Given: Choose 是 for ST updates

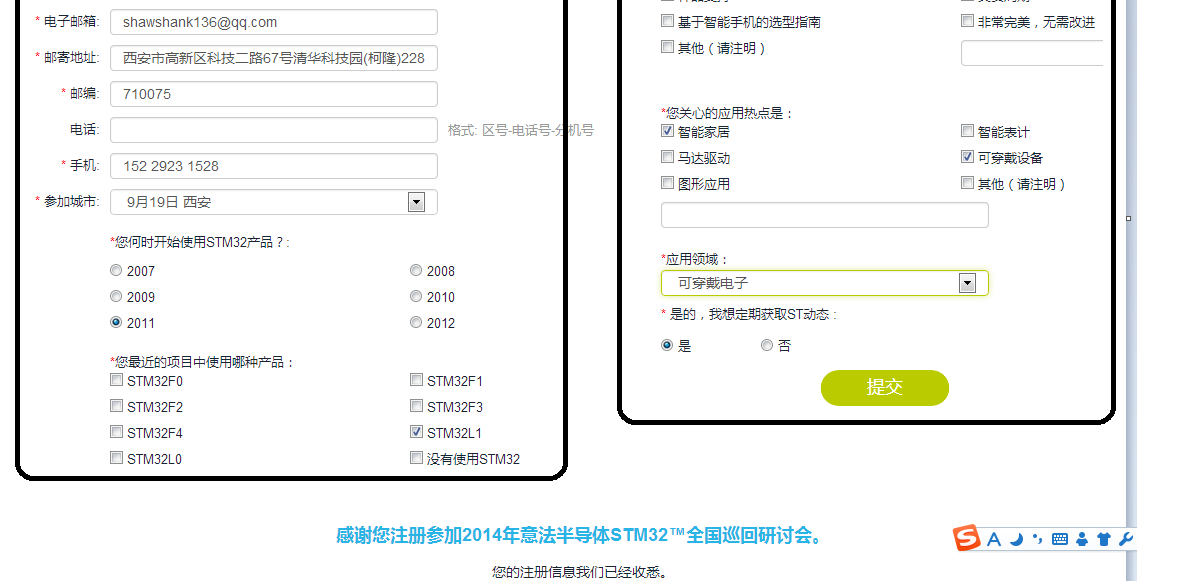Looking at the screenshot, I should point(666,345).
